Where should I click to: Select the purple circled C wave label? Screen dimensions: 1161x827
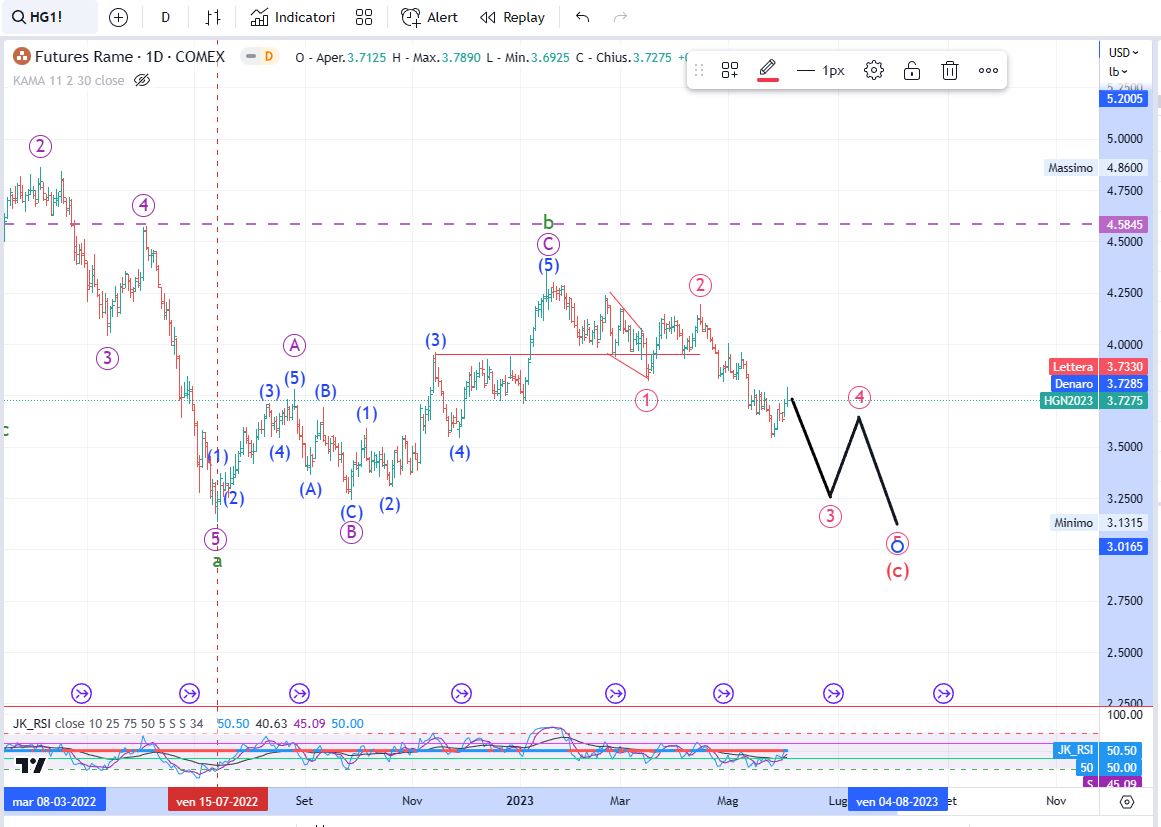pyautogui.click(x=548, y=244)
